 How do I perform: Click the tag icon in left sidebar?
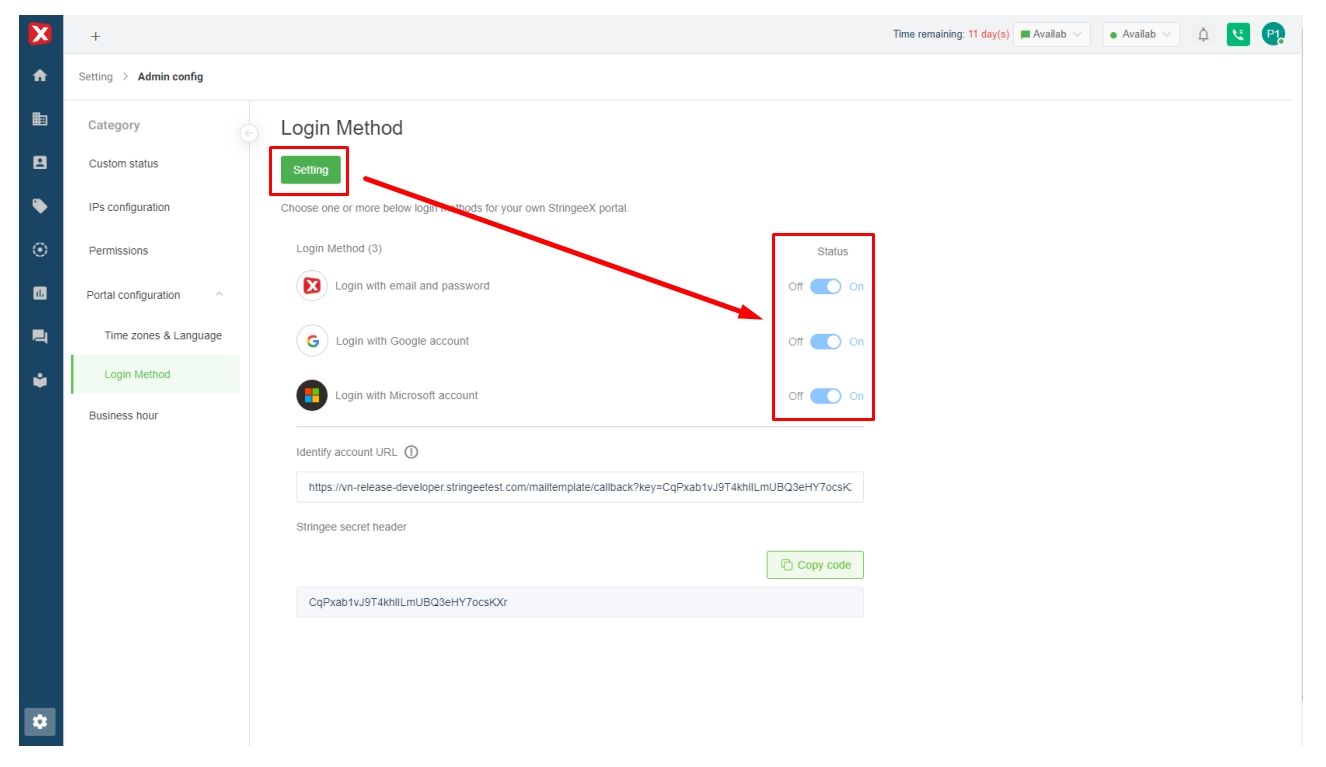[x=40, y=206]
